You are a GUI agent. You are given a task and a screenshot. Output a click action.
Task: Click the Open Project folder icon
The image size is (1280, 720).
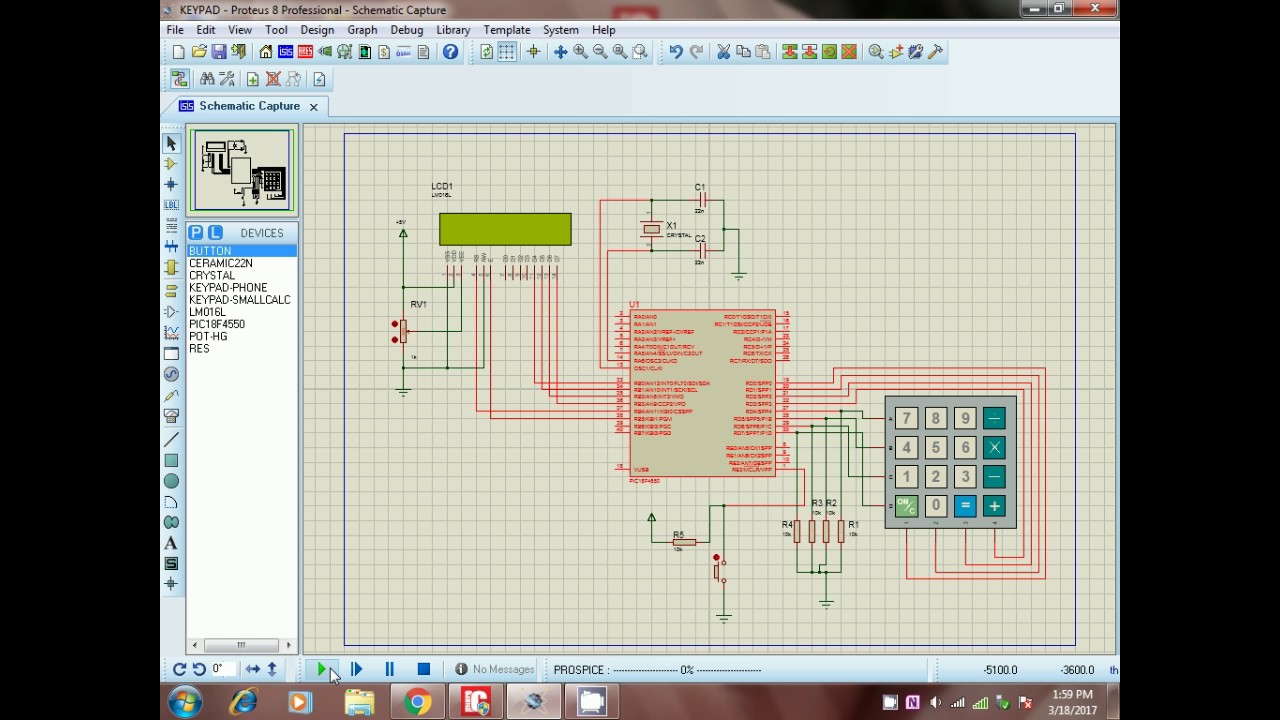[x=198, y=52]
